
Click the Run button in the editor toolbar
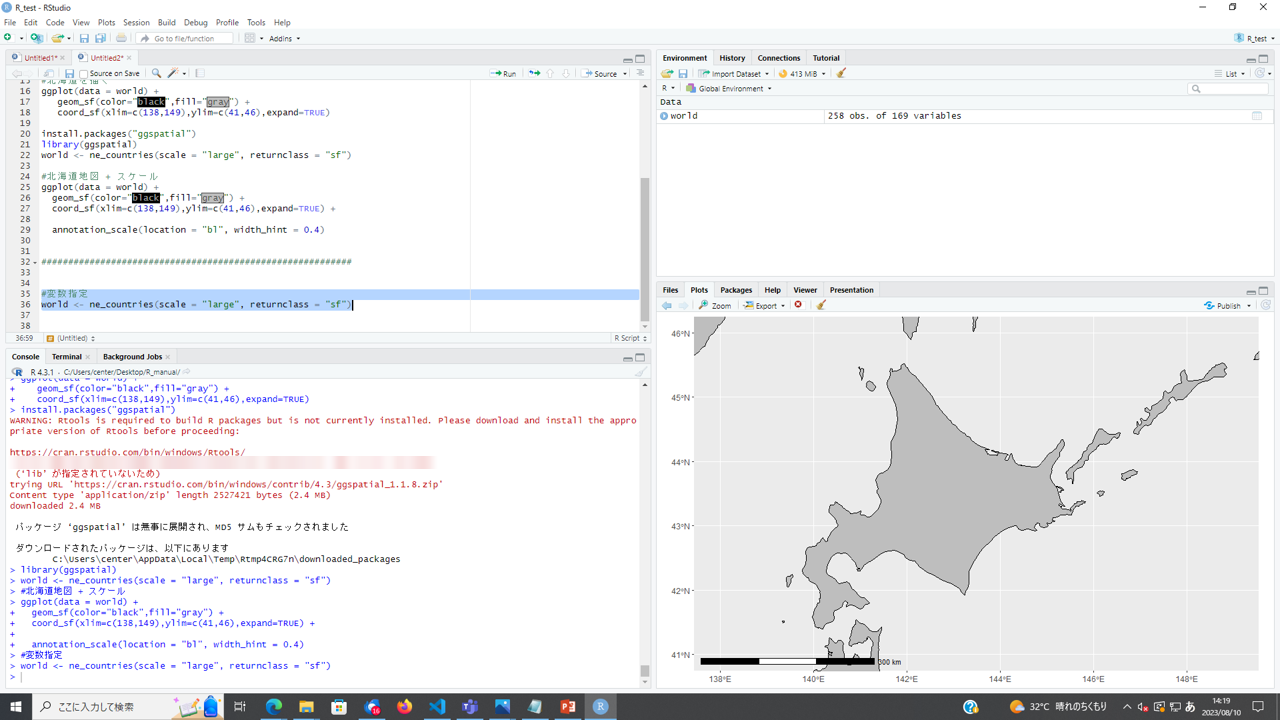pos(504,73)
